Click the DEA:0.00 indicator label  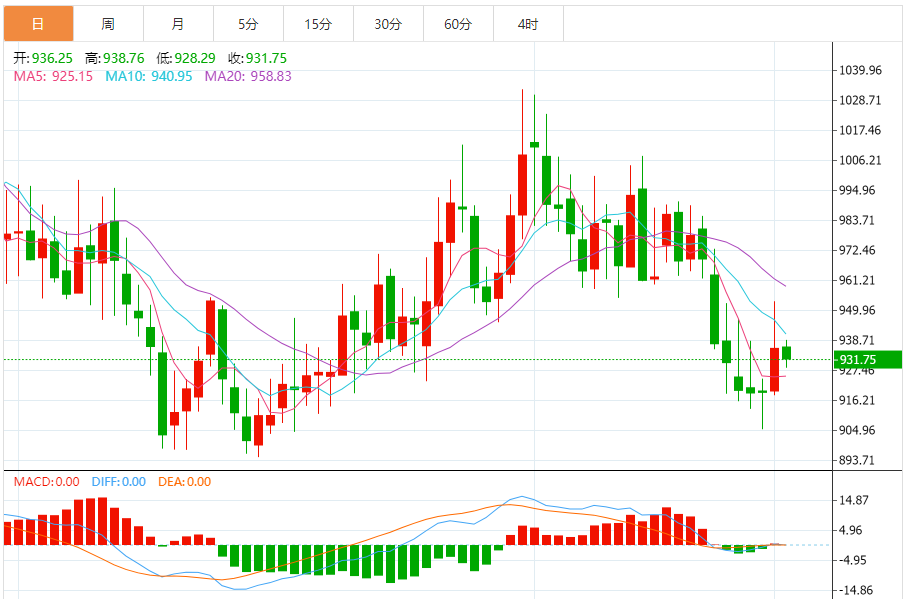(184, 482)
